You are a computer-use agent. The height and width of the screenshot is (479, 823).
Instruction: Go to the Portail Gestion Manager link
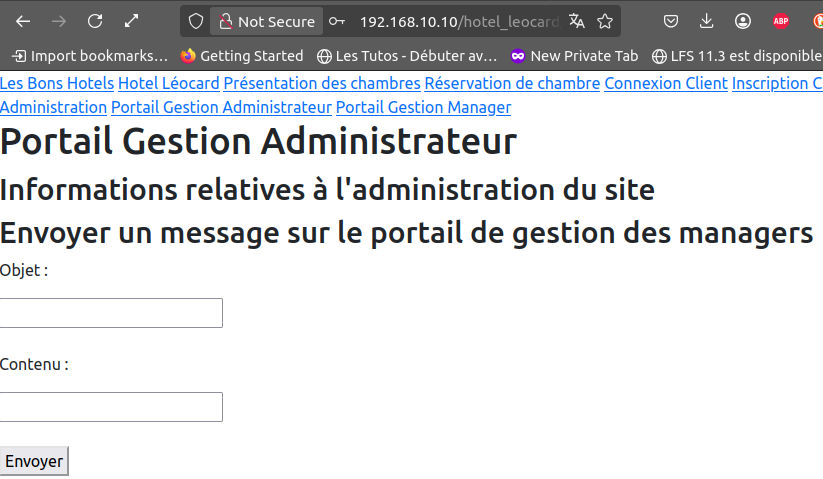point(423,107)
